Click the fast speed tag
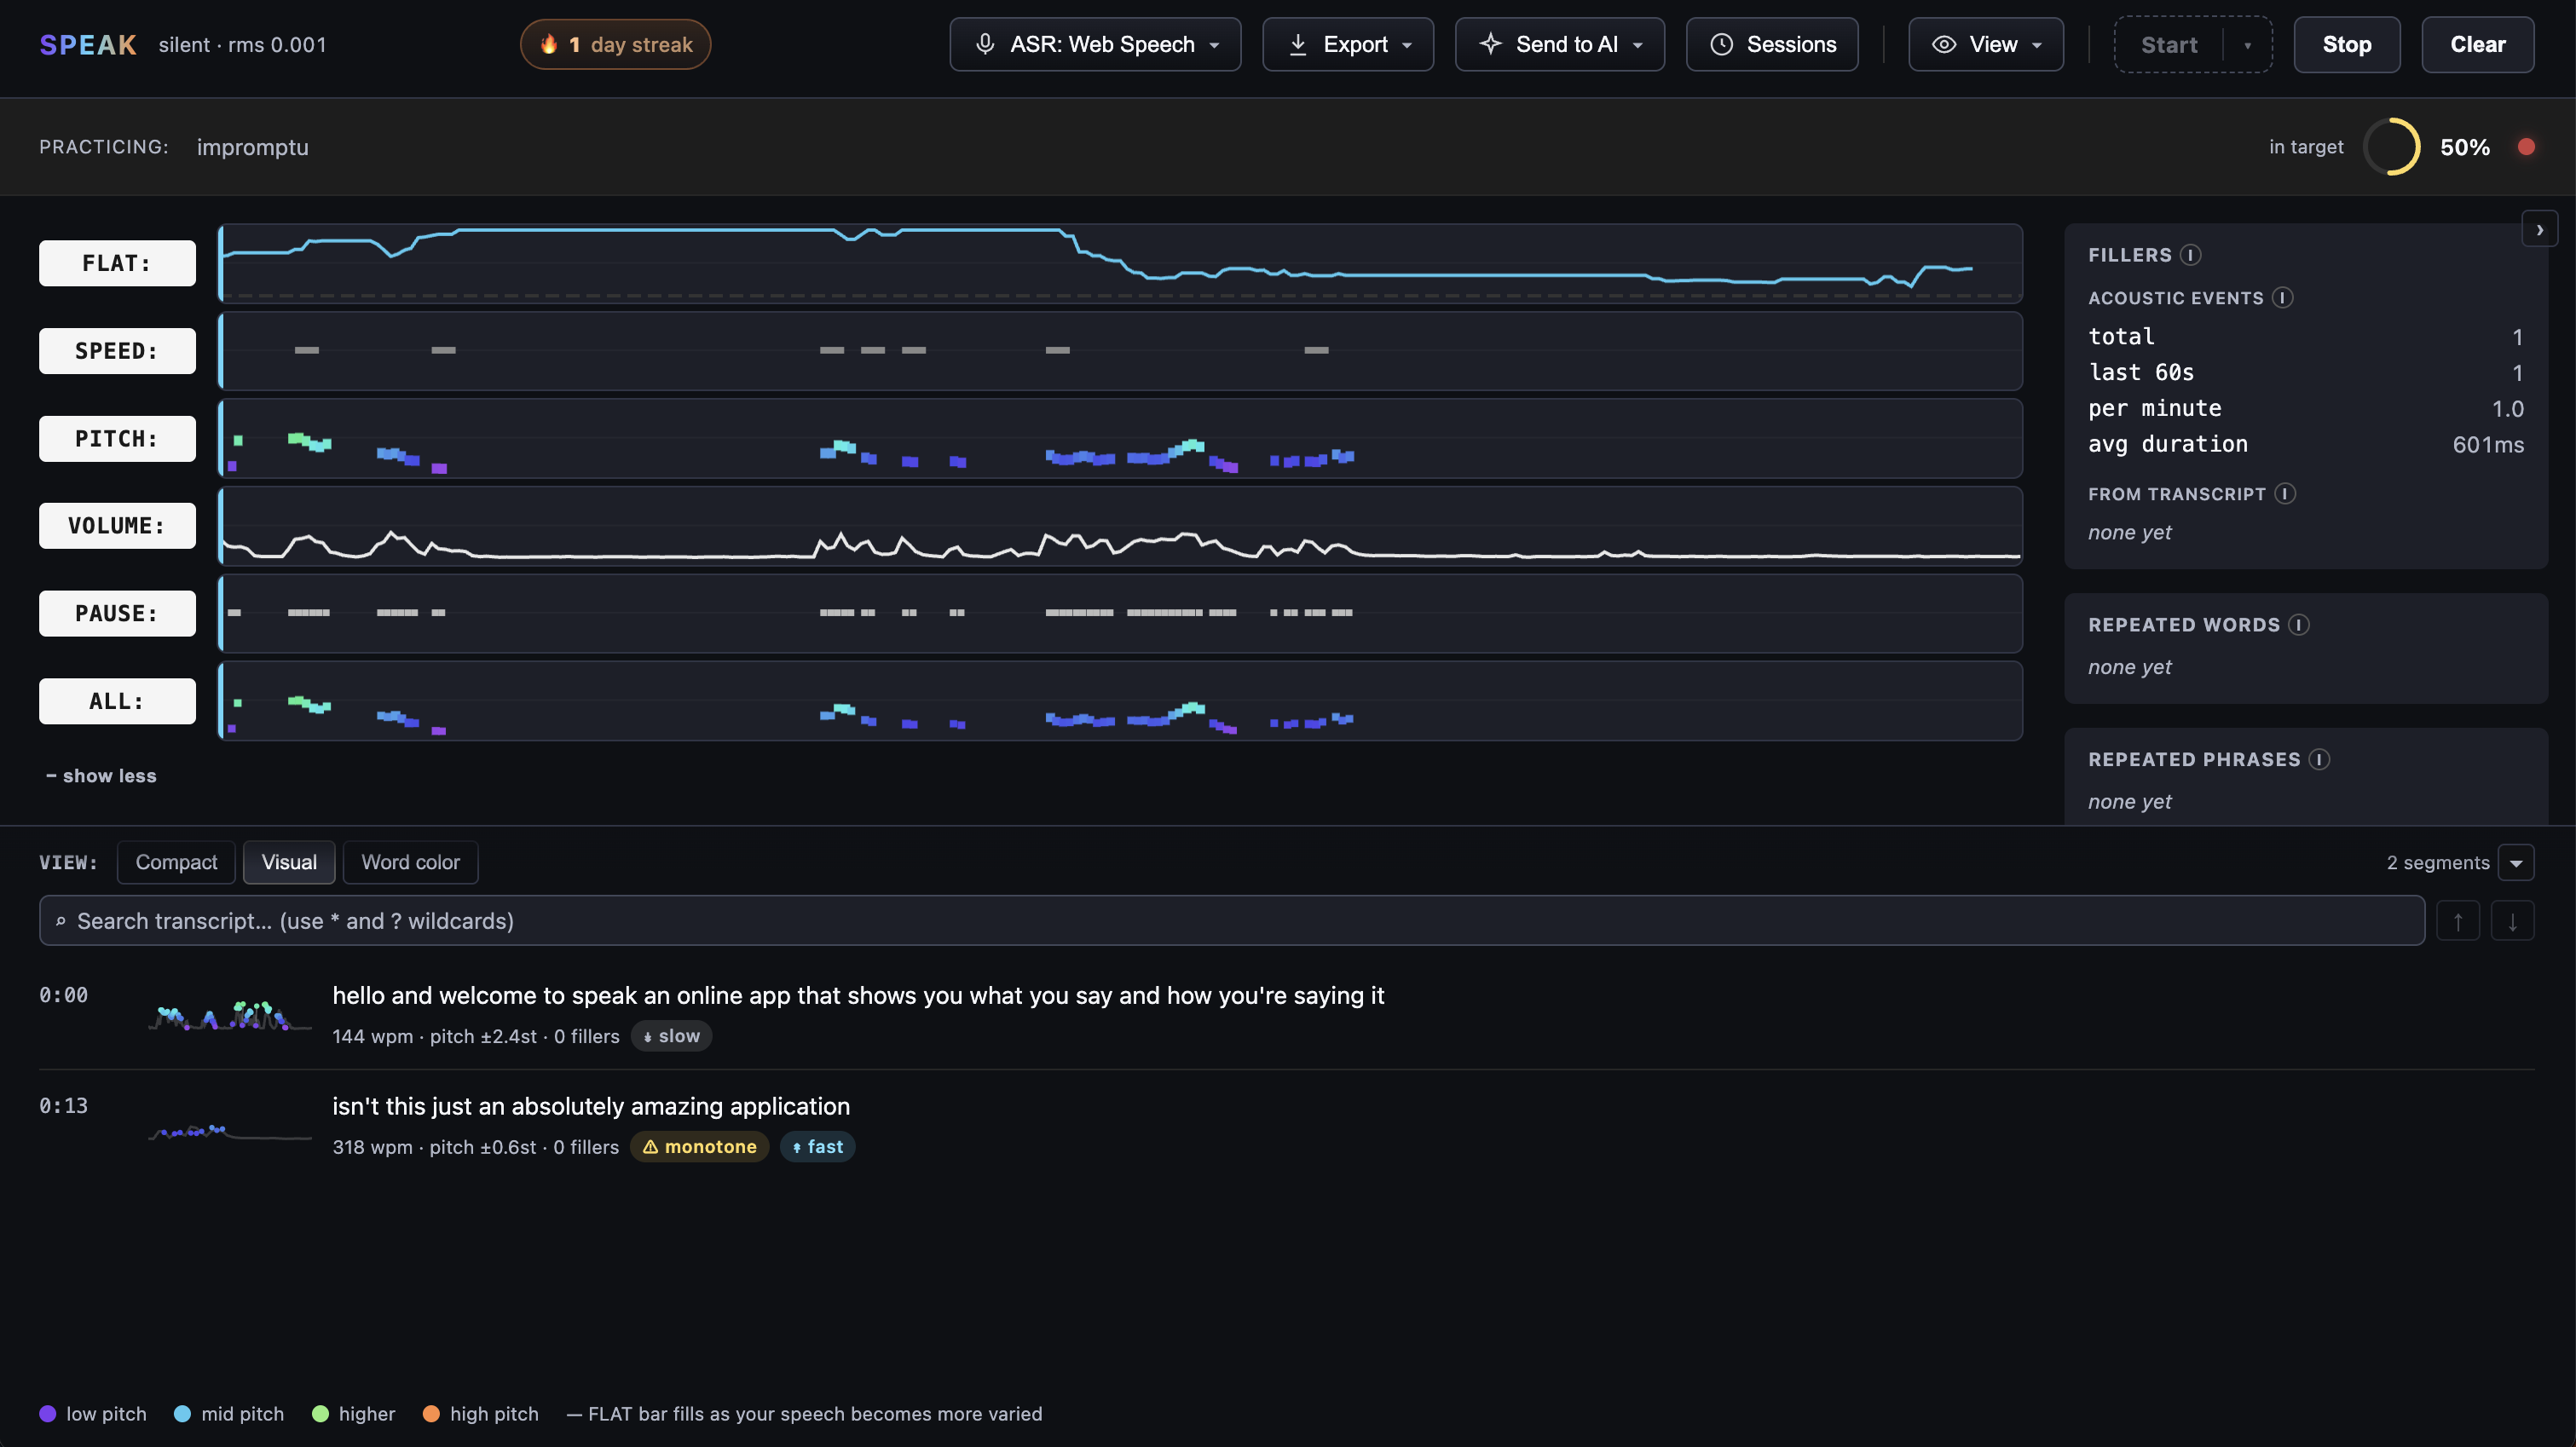The height and width of the screenshot is (1447, 2576). (x=817, y=1147)
